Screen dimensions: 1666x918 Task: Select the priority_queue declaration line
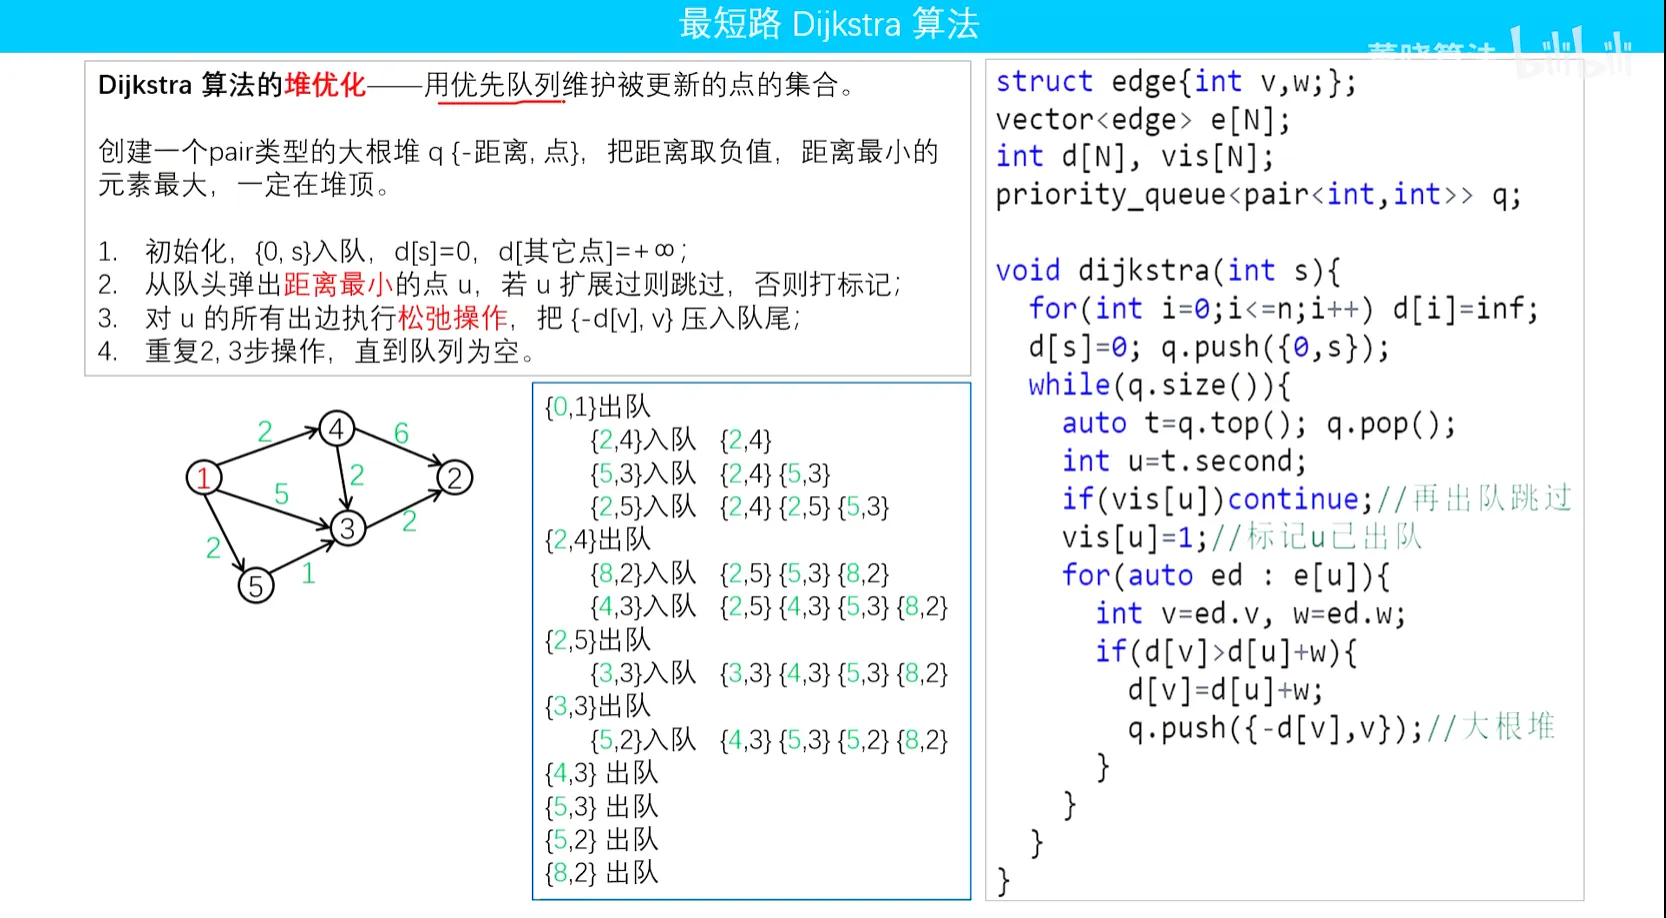[1258, 195]
